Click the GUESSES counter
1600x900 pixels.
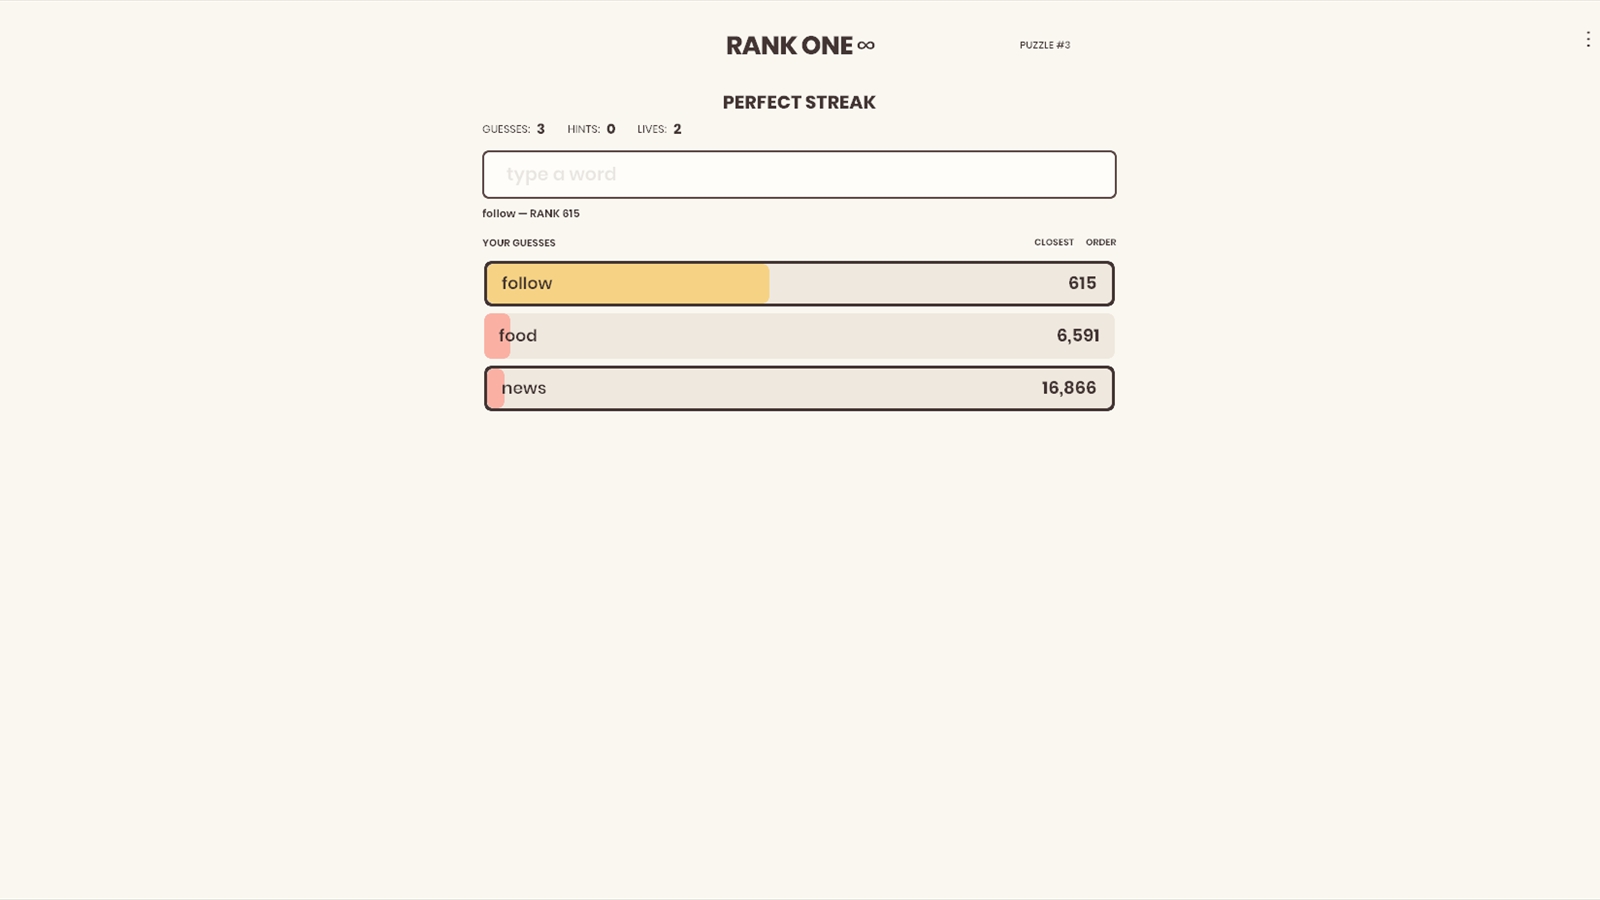tap(513, 129)
